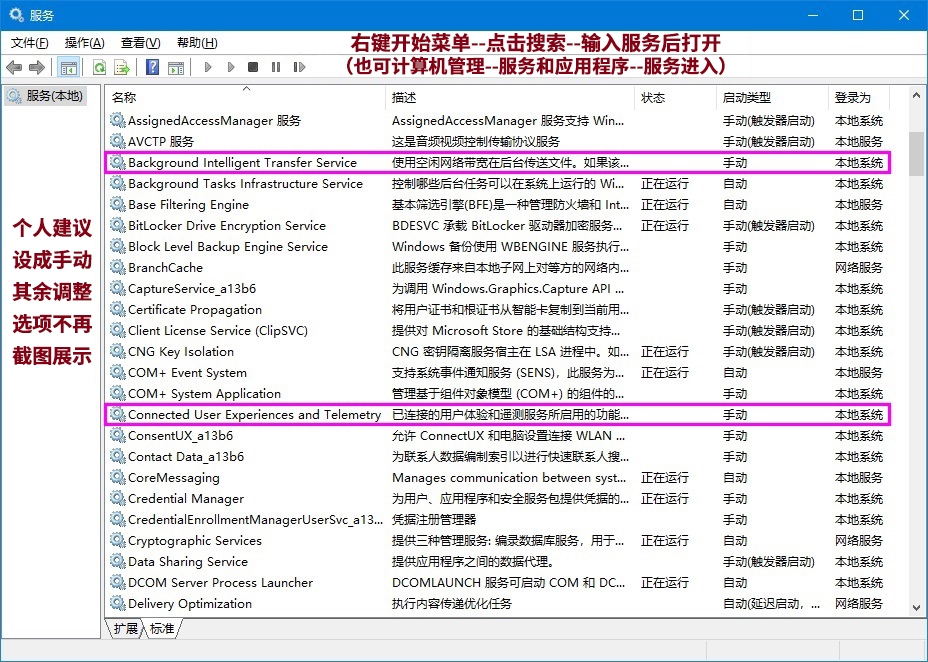Image resolution: width=928 pixels, height=662 pixels.
Task: Click the description 执行内容传递优化任务
Action: (x=452, y=603)
